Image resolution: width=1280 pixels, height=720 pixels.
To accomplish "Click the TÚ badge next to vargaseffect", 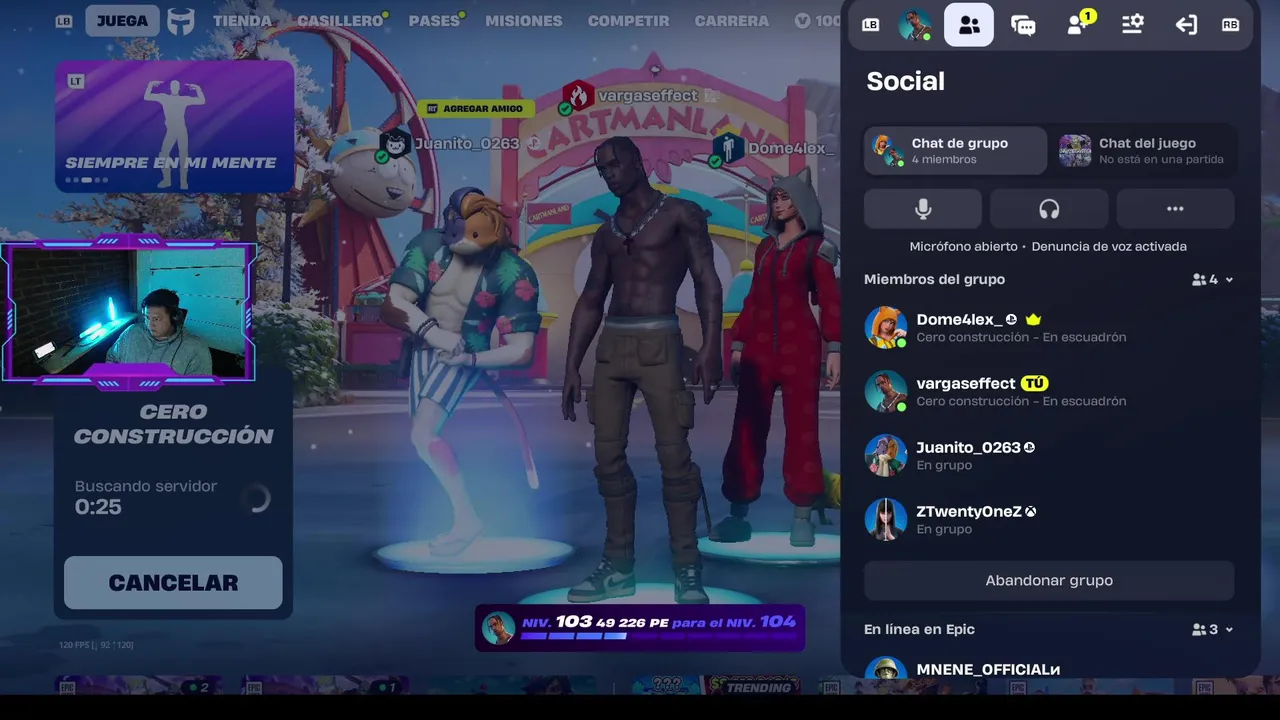I will point(1035,384).
